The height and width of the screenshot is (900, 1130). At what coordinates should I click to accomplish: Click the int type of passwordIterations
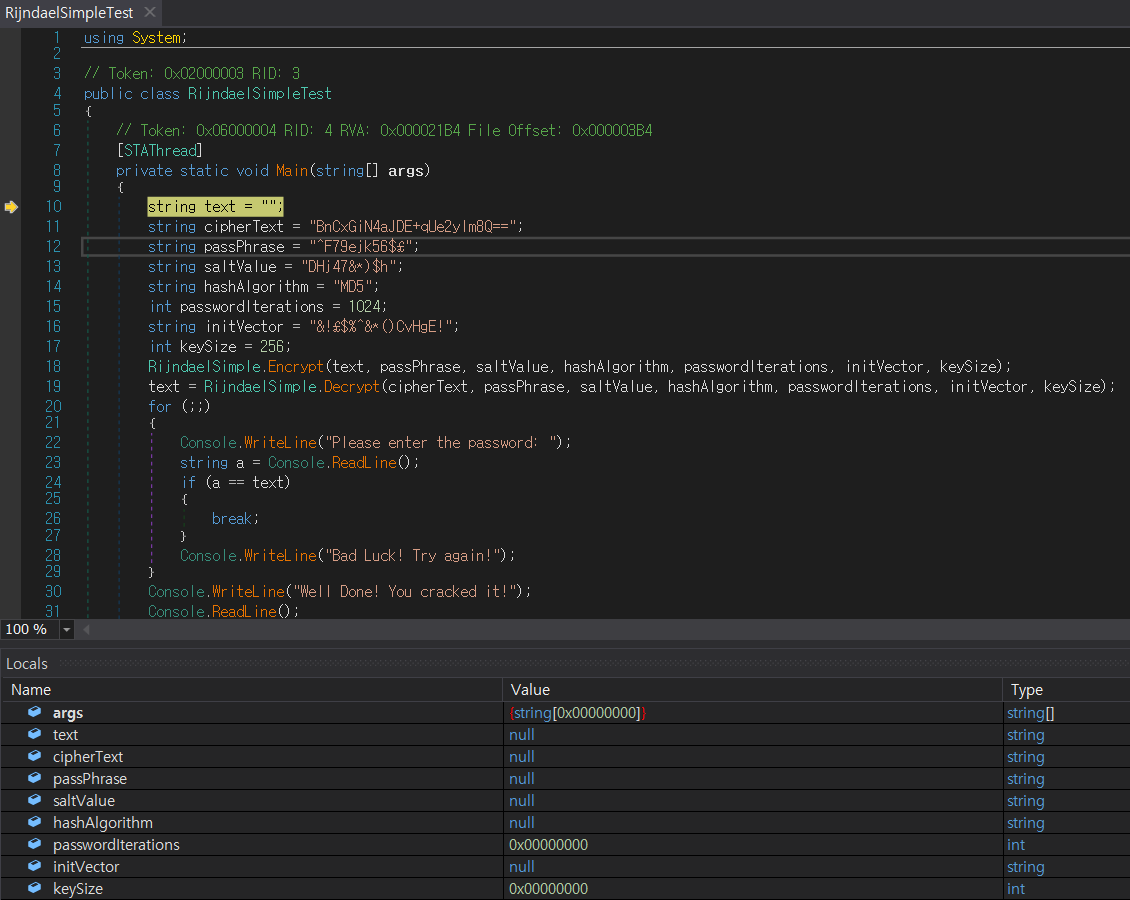click(1016, 845)
